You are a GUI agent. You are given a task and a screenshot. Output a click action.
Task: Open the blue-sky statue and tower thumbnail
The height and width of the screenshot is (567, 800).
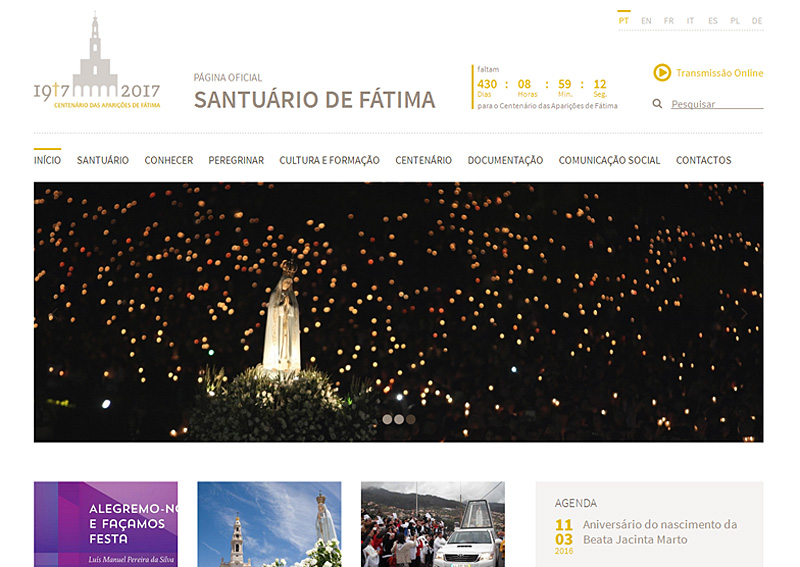click(x=269, y=524)
